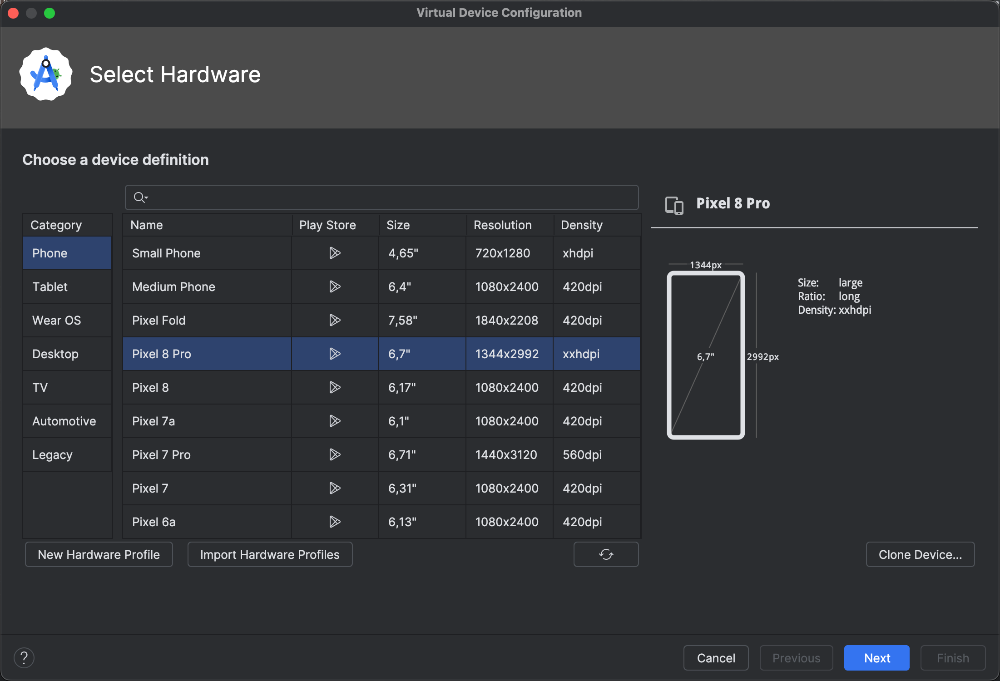Click the Category list header
The height and width of the screenshot is (681, 1000).
click(67, 225)
